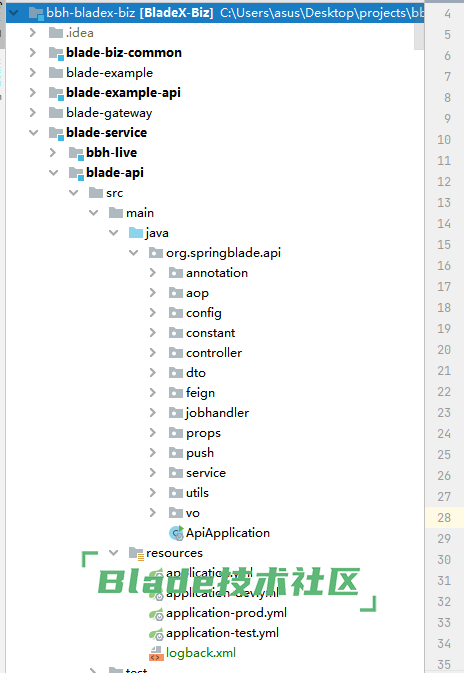Click the .idea folder icon
464x673 pixels.
point(56,33)
